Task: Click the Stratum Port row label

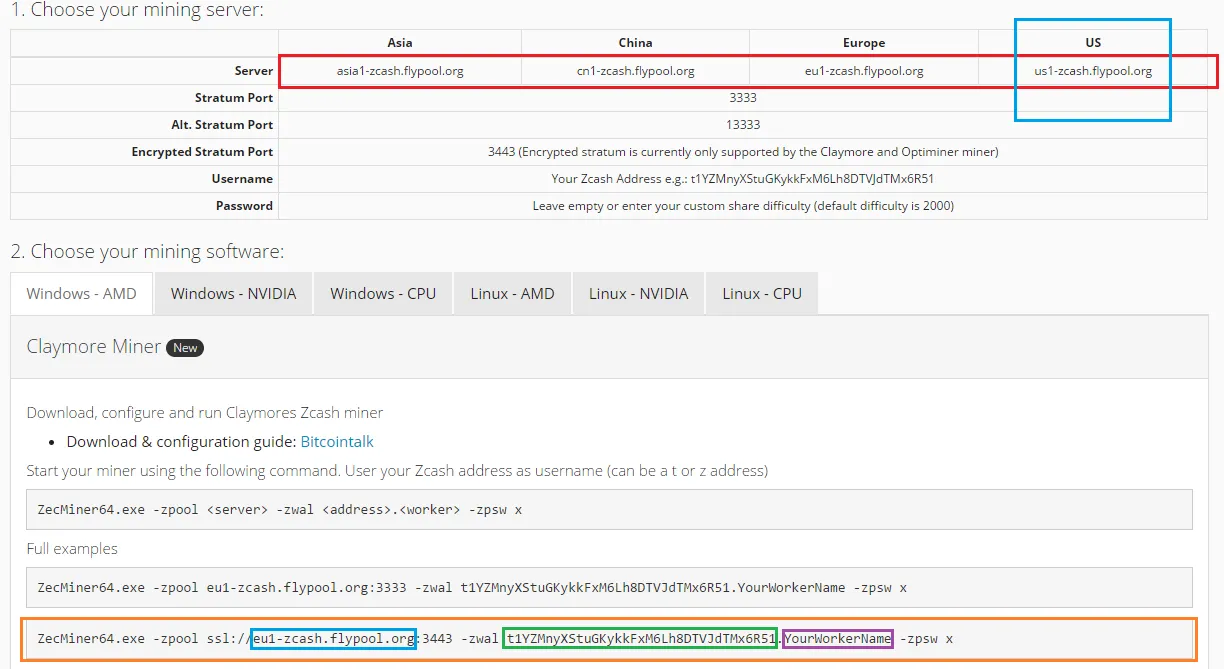Action: tap(234, 98)
